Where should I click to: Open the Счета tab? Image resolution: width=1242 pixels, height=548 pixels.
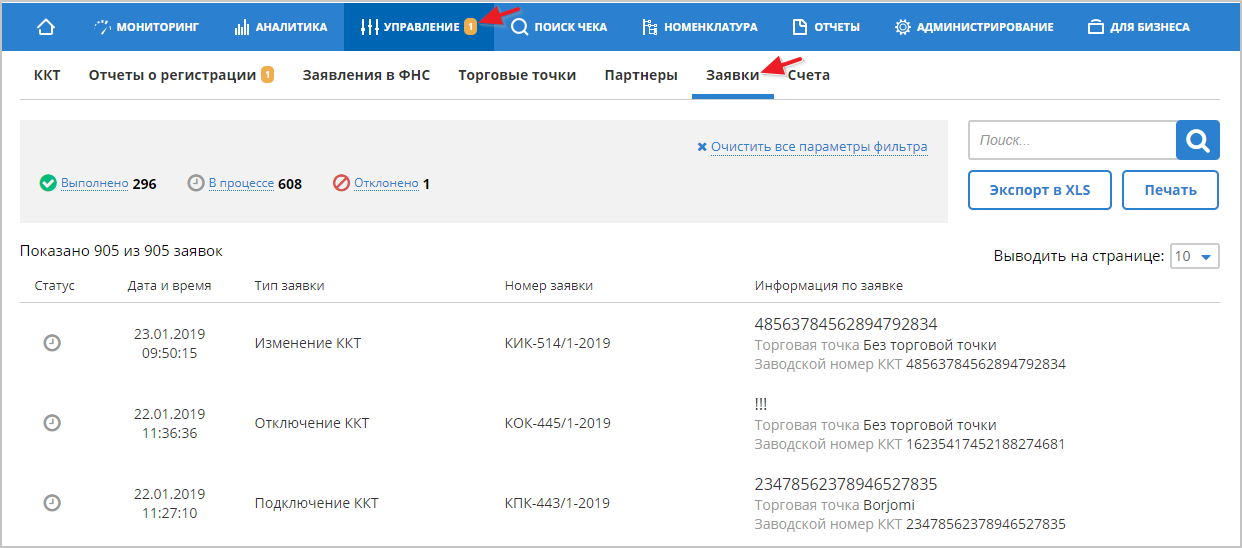(x=808, y=75)
